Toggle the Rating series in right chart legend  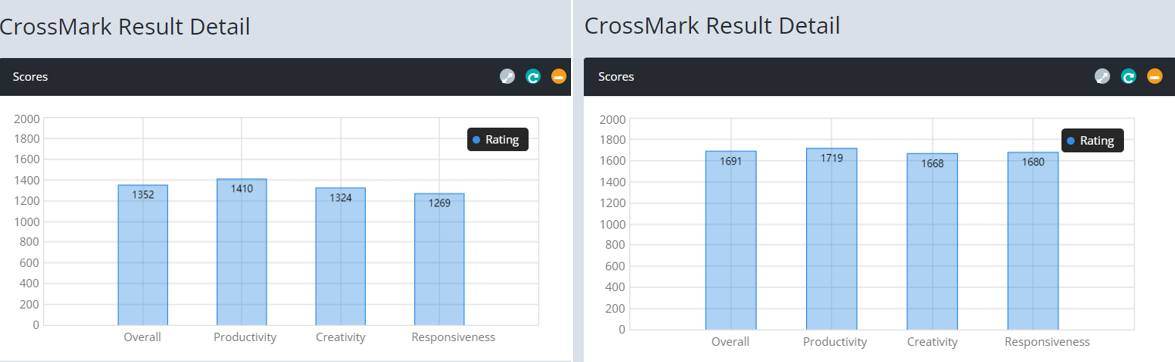pos(1093,140)
